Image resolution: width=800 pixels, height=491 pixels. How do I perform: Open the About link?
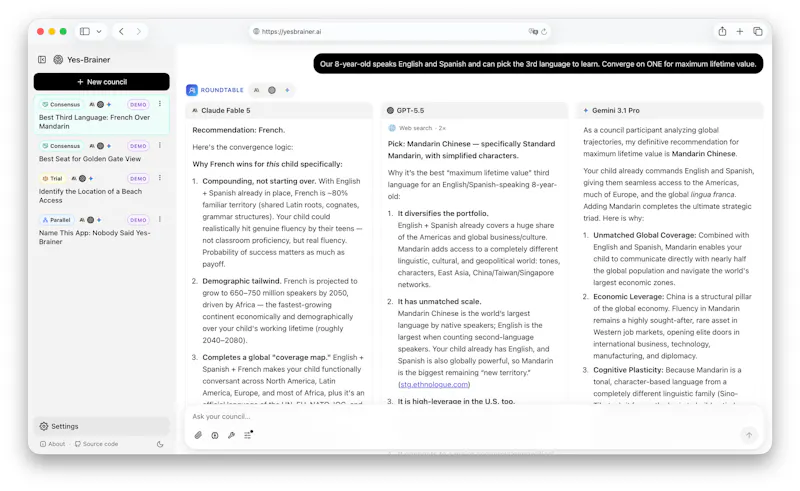coord(53,444)
